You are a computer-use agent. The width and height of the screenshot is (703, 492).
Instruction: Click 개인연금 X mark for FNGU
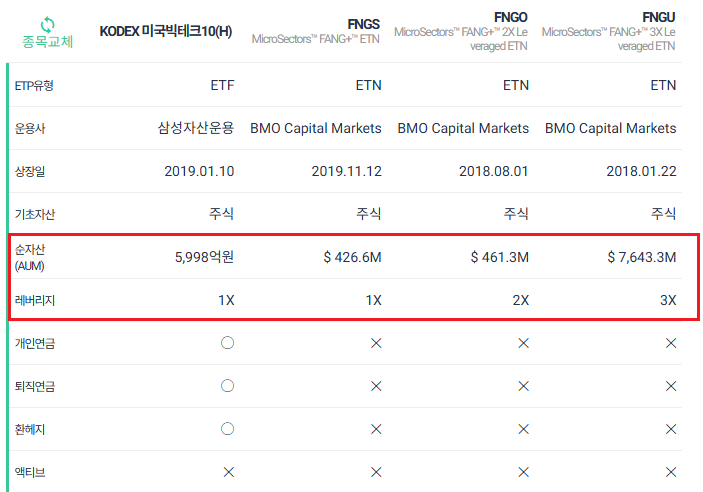(x=671, y=344)
